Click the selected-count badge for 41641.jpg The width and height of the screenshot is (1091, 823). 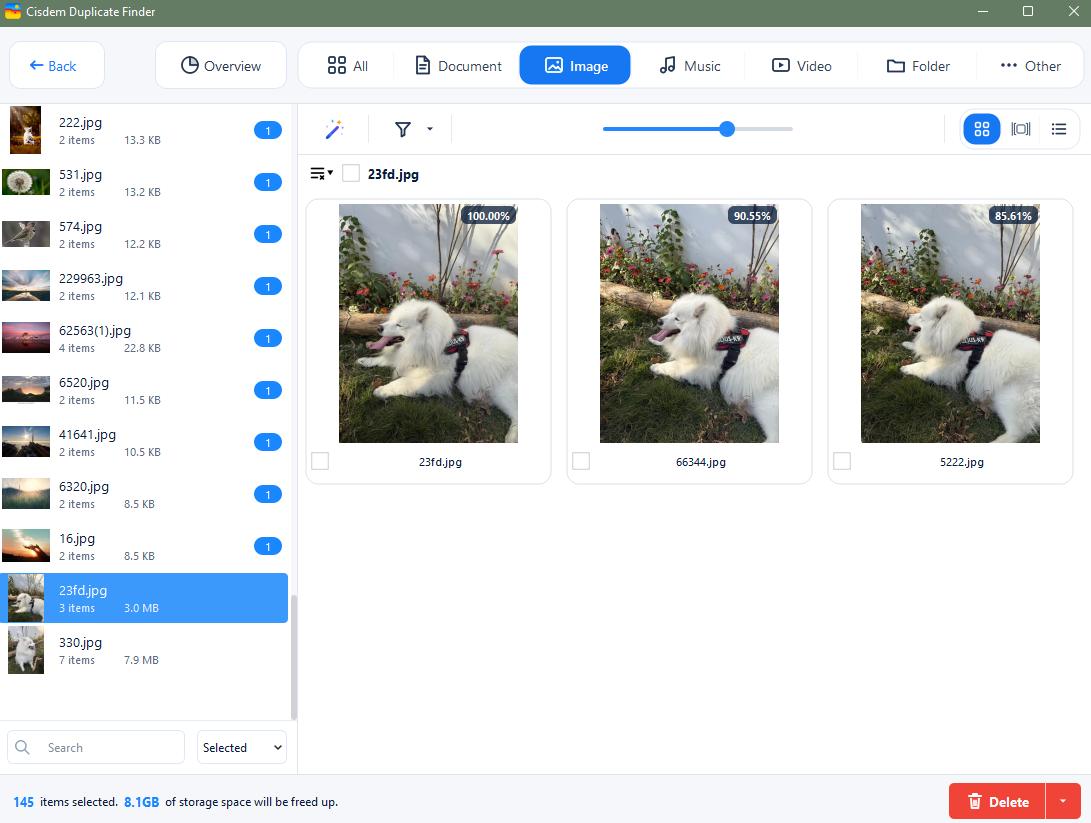(268, 442)
